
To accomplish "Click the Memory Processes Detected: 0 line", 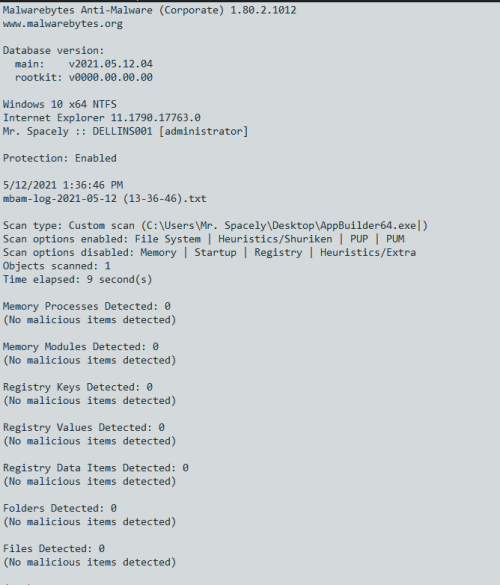I will 87,306.
